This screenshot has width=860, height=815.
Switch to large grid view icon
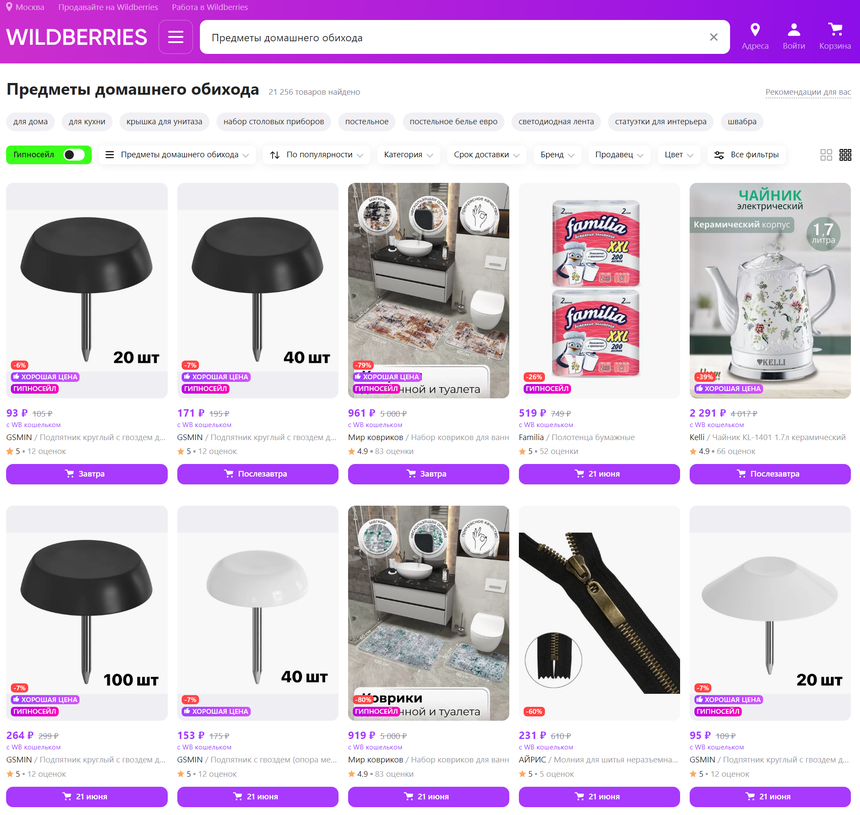826,155
